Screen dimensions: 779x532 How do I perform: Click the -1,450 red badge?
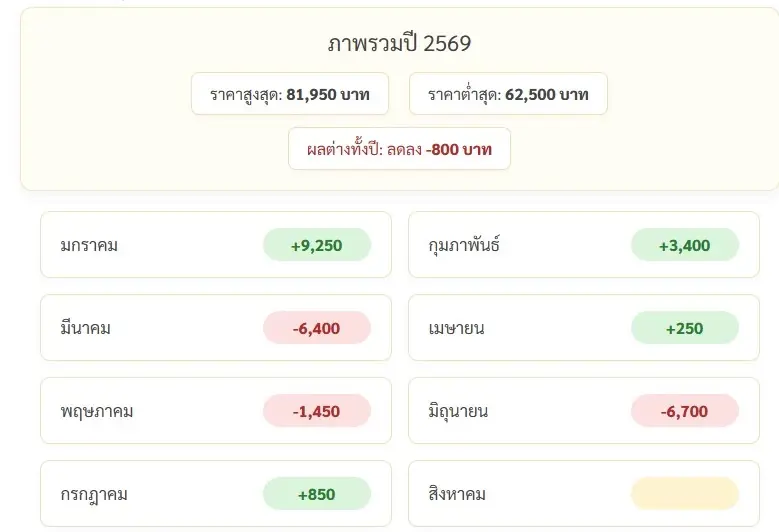click(x=317, y=411)
